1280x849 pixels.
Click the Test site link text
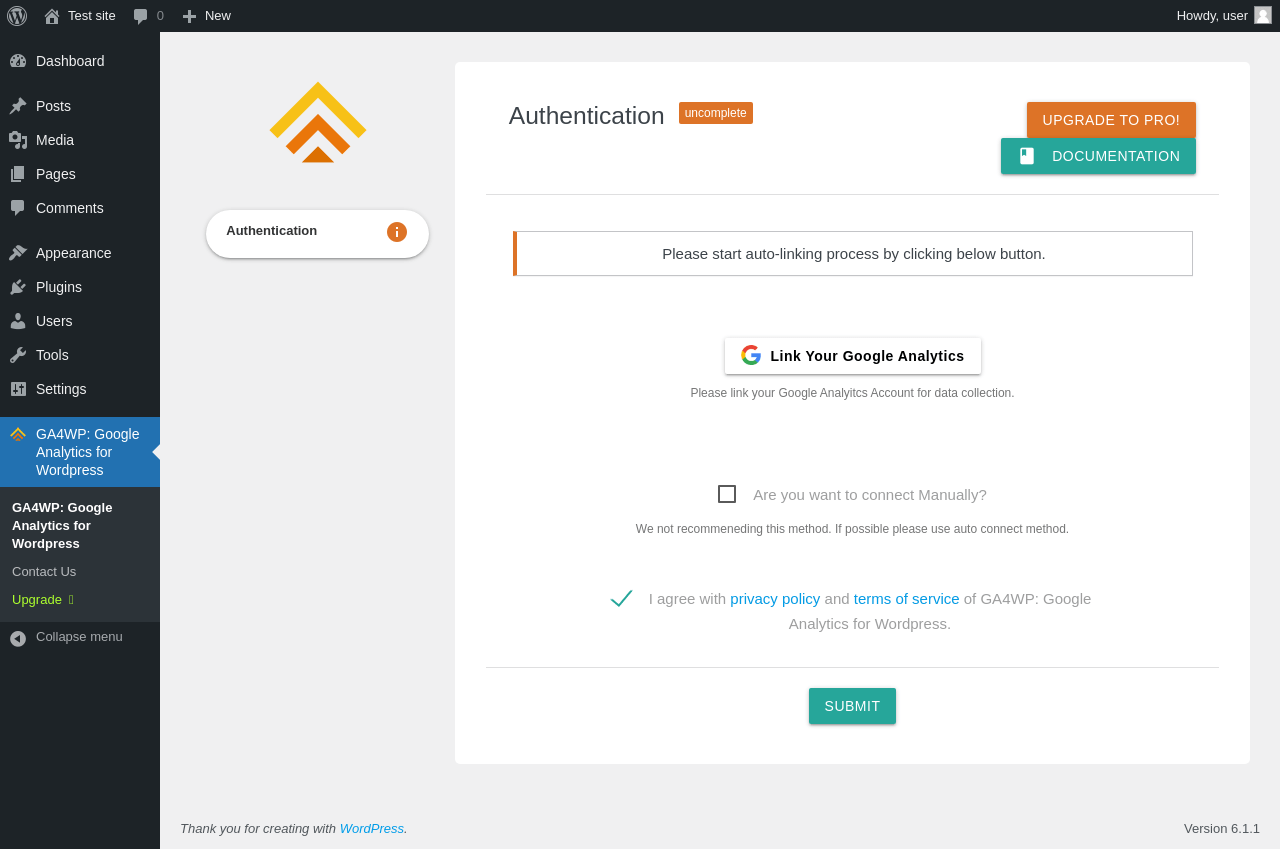click(92, 16)
